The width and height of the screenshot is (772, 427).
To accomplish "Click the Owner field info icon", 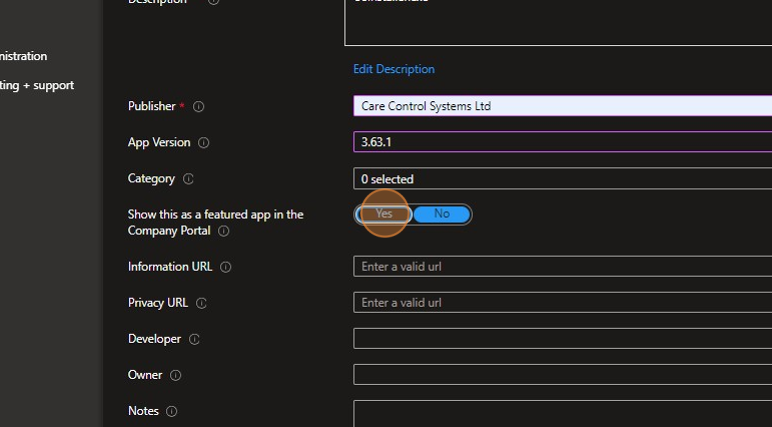I will coord(175,375).
